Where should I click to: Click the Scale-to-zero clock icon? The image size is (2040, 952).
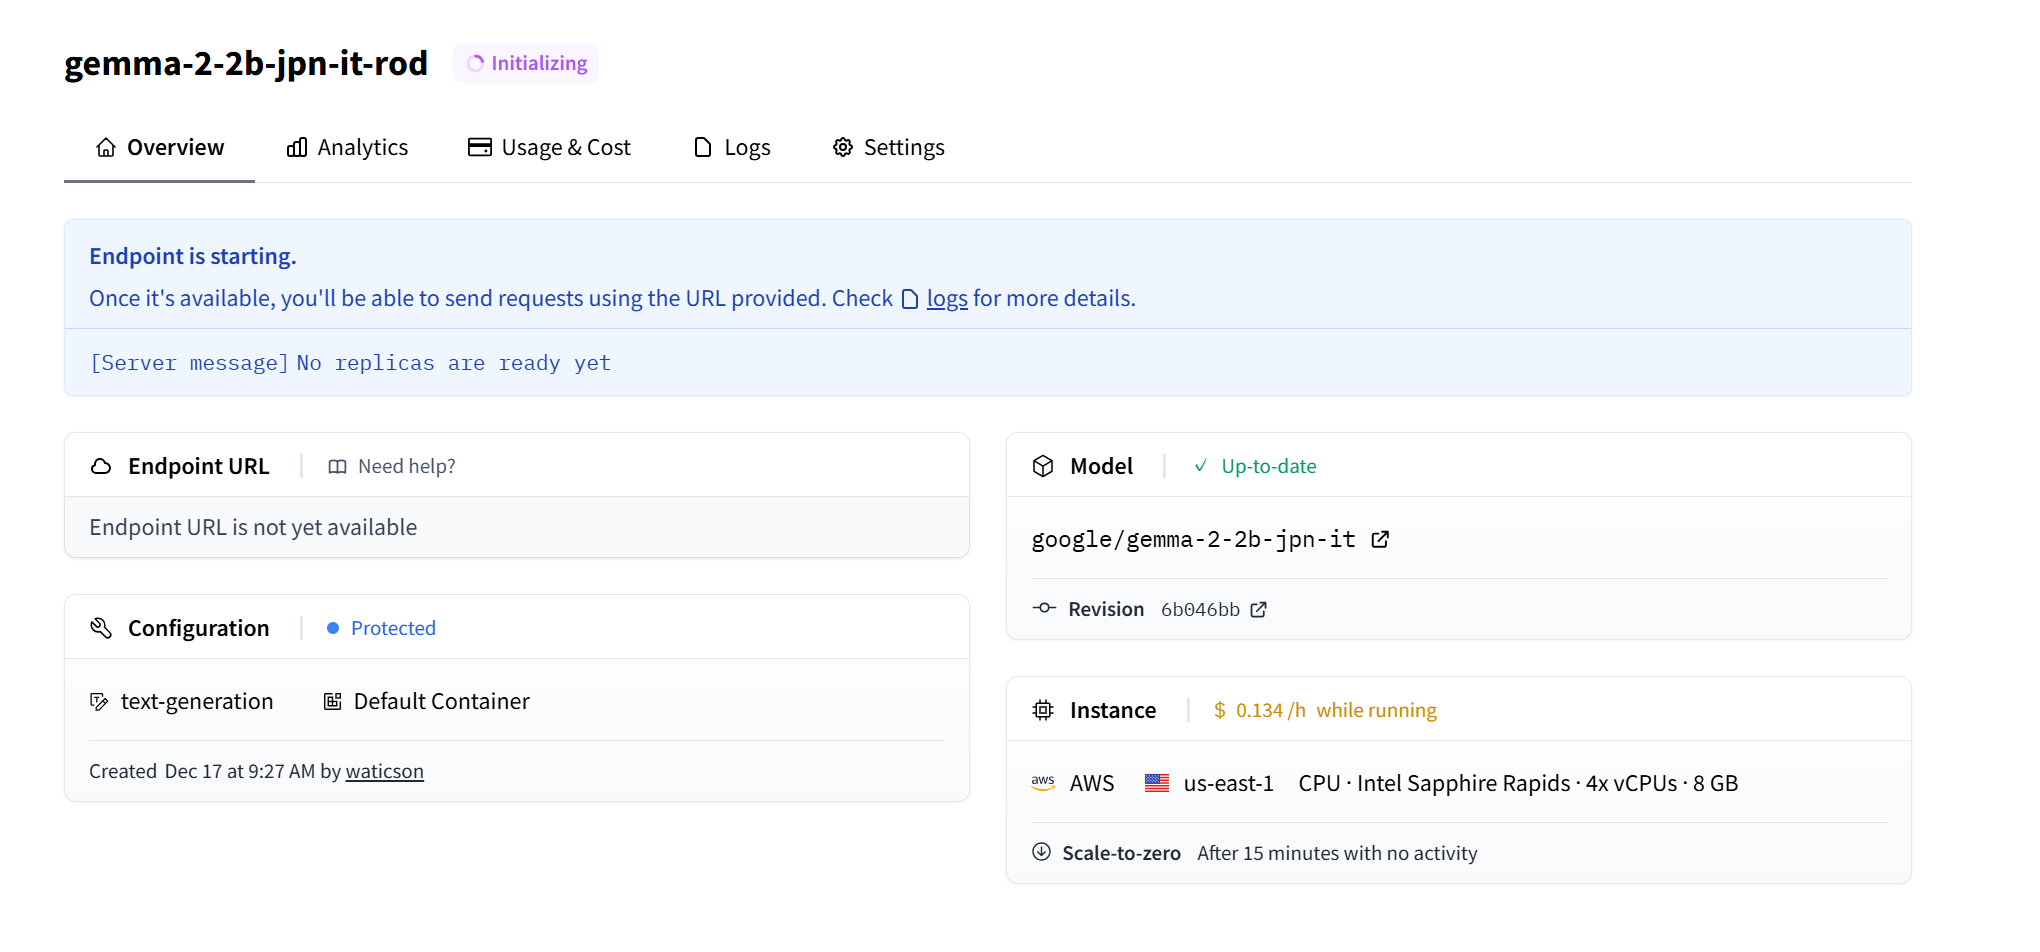[1041, 852]
